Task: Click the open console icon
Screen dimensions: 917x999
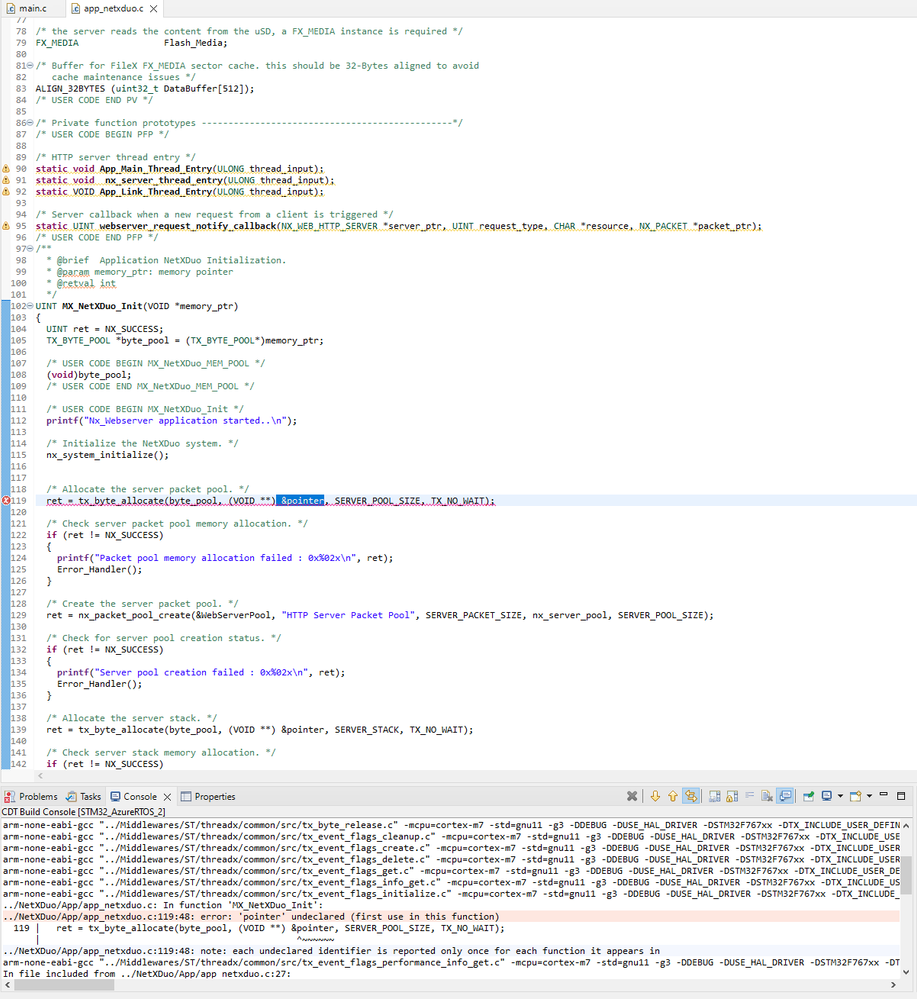Action: tap(856, 796)
